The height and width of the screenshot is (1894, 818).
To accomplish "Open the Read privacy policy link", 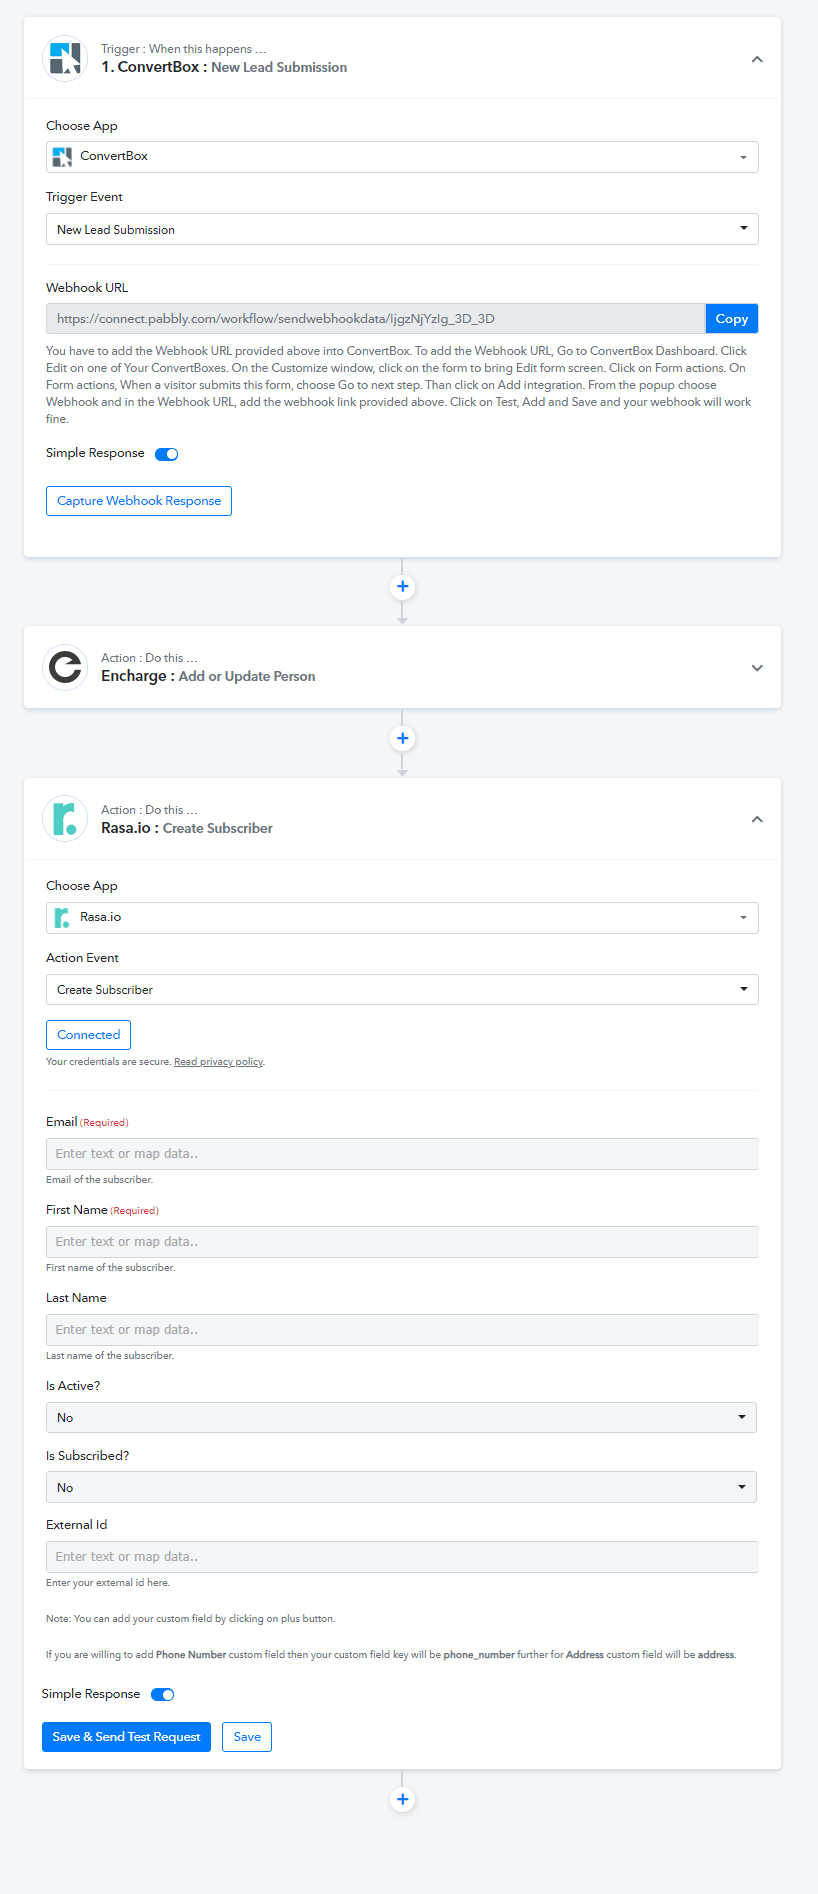I will (x=218, y=1062).
